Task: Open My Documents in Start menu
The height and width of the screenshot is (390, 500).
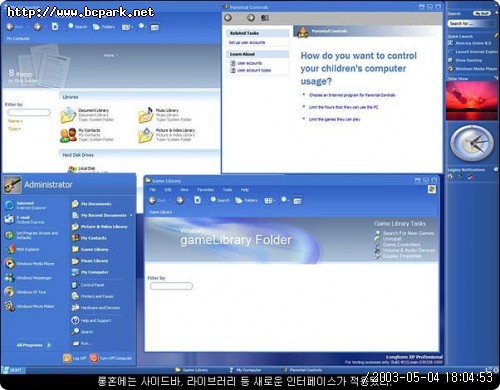Action: click(92, 204)
